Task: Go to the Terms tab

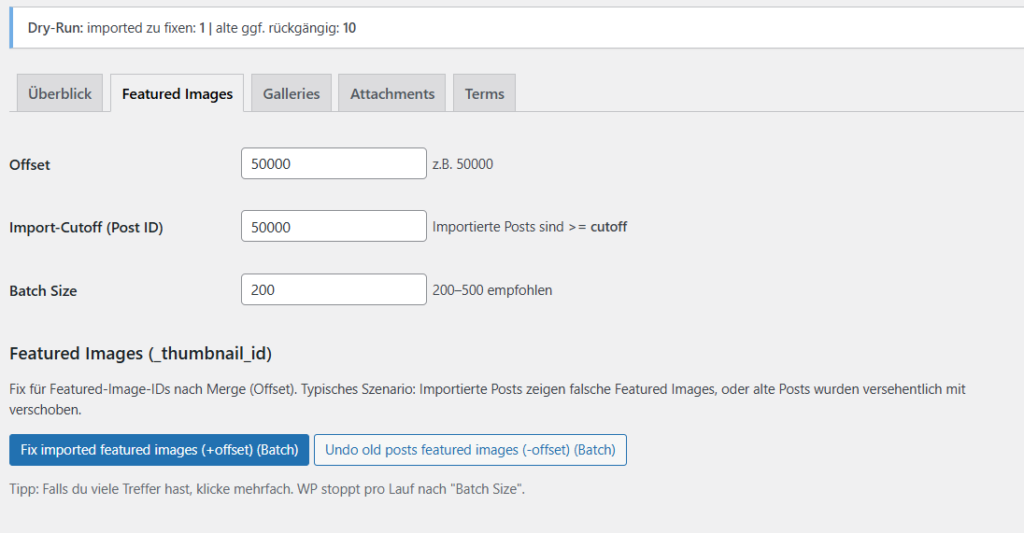Action: click(484, 94)
